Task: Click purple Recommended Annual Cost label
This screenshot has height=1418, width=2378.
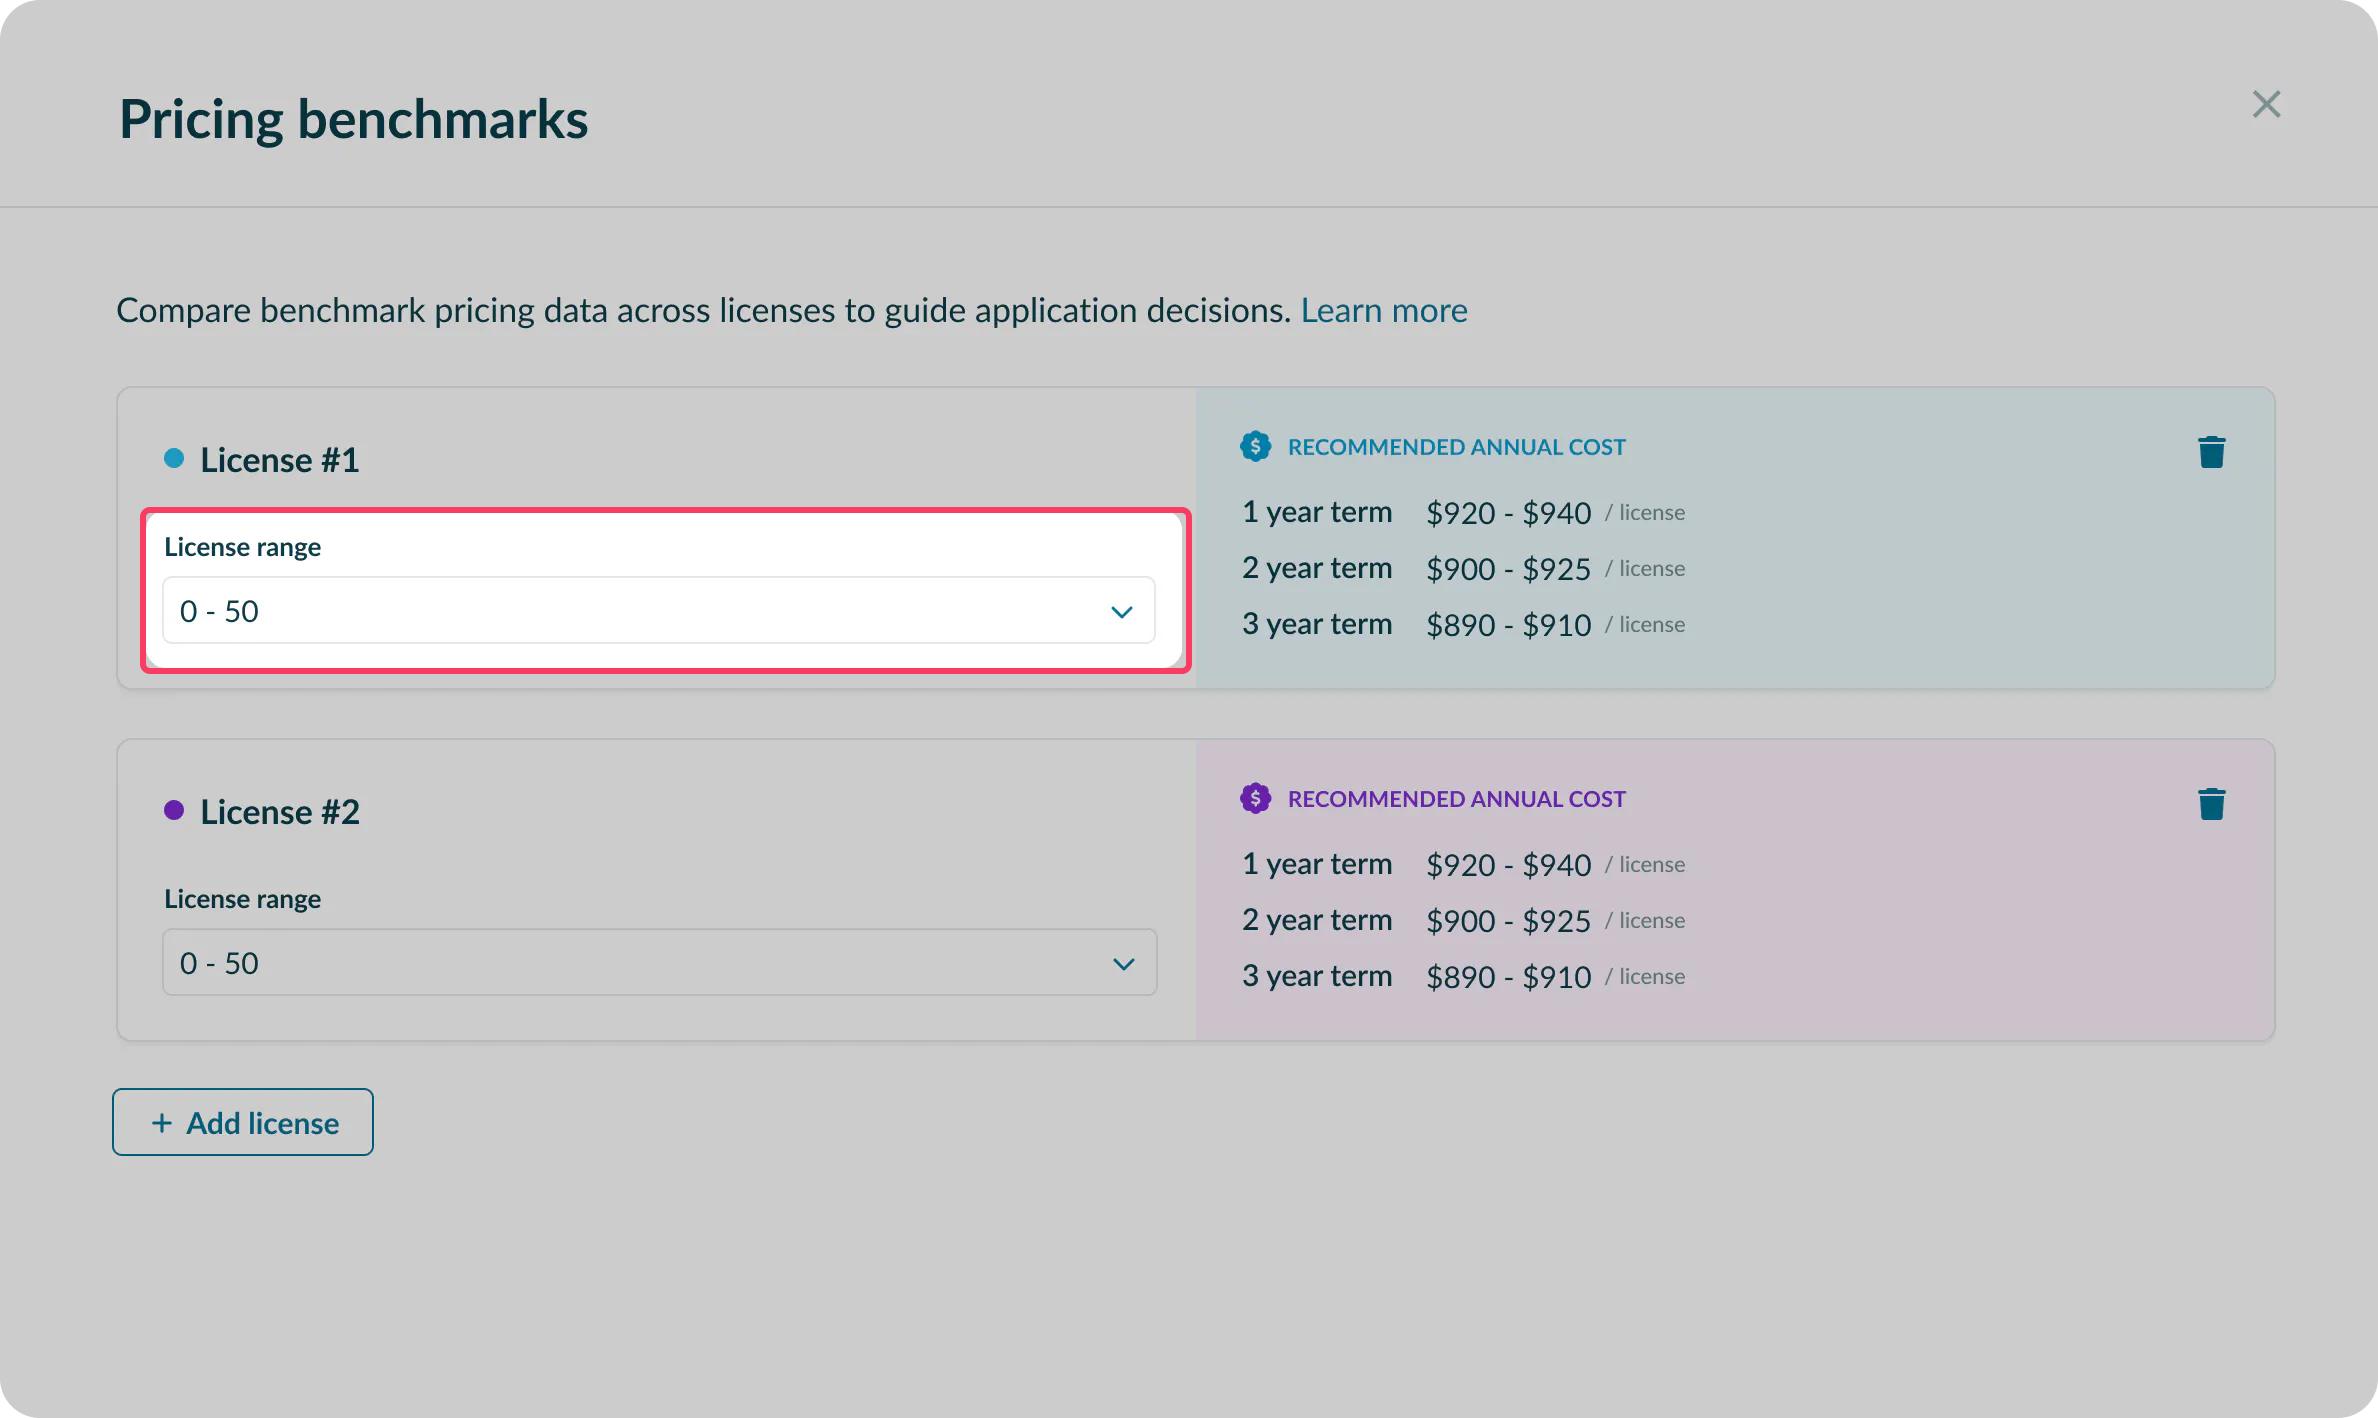Action: 1456,799
